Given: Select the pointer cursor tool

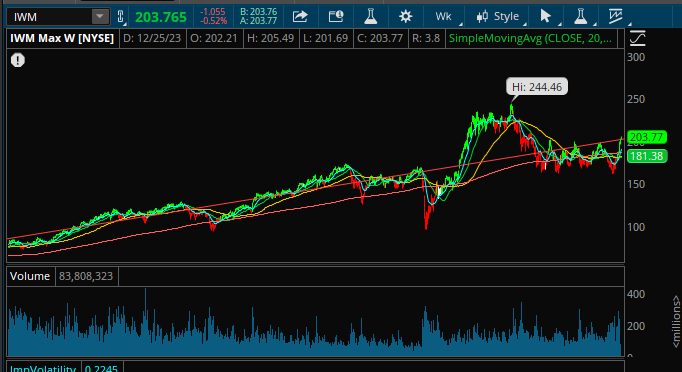Looking at the screenshot, I should click(545, 17).
